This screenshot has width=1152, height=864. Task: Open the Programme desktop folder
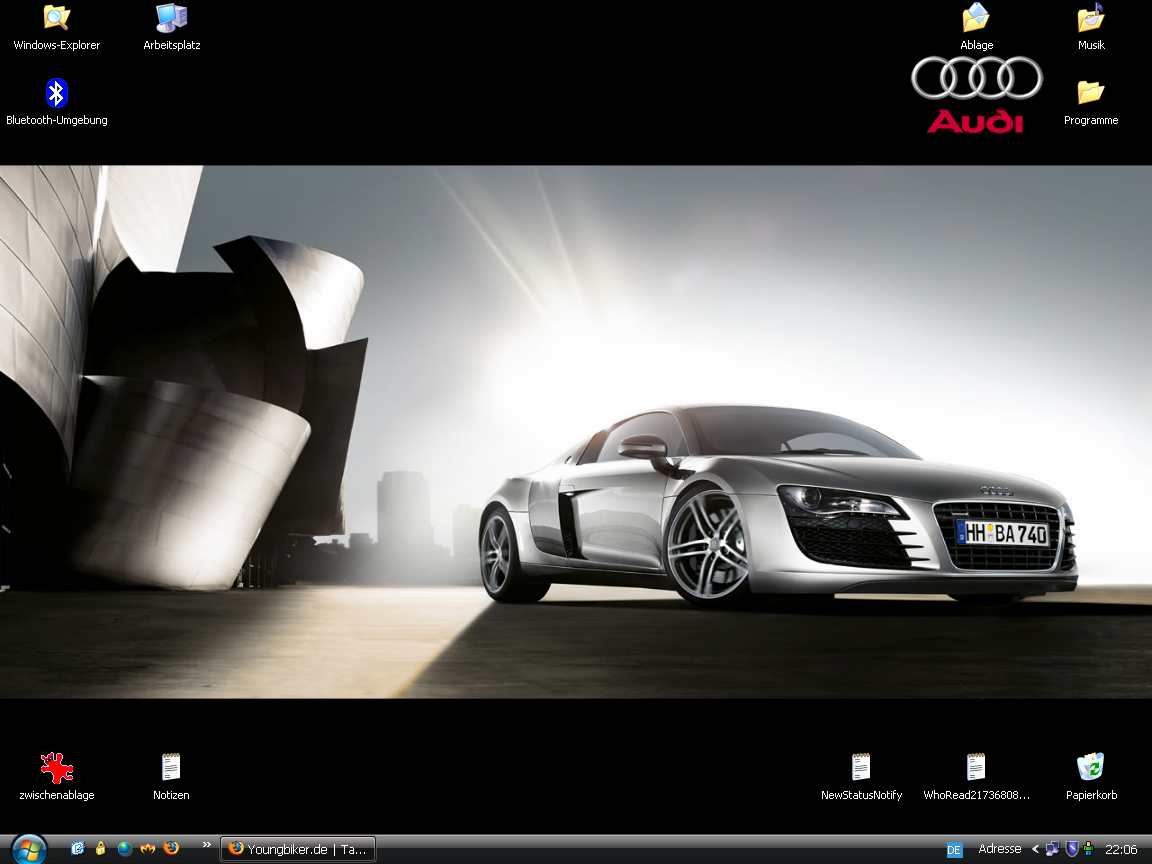1091,102
